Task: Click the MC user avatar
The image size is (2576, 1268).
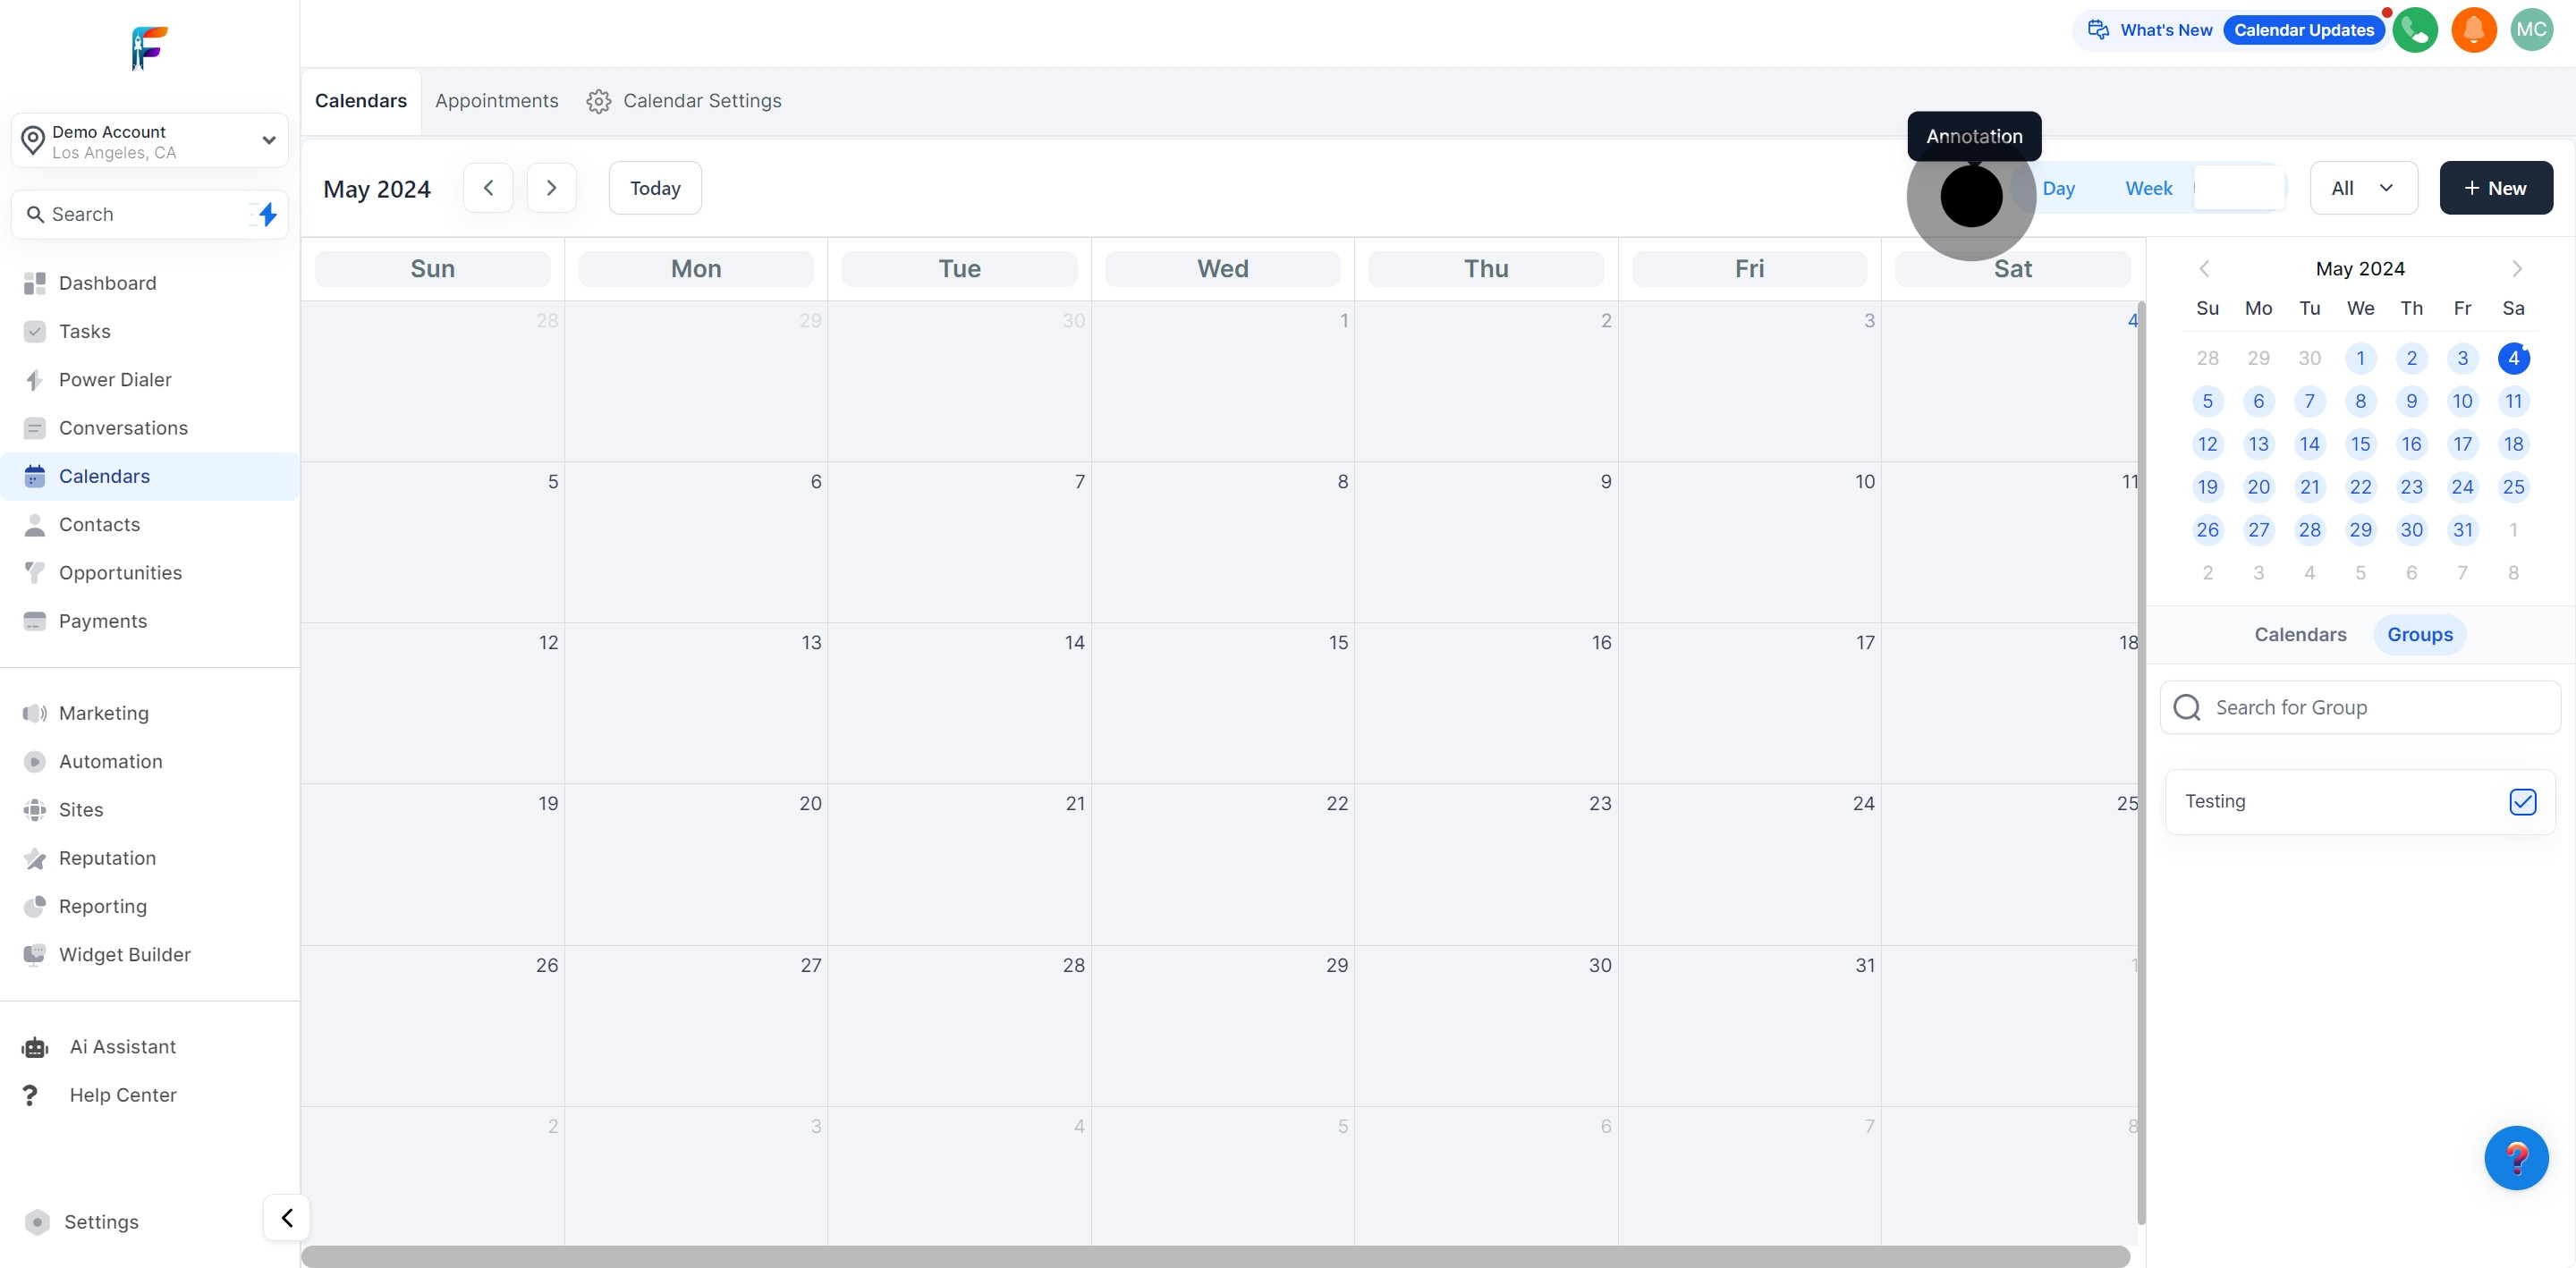Action: pos(2531,30)
